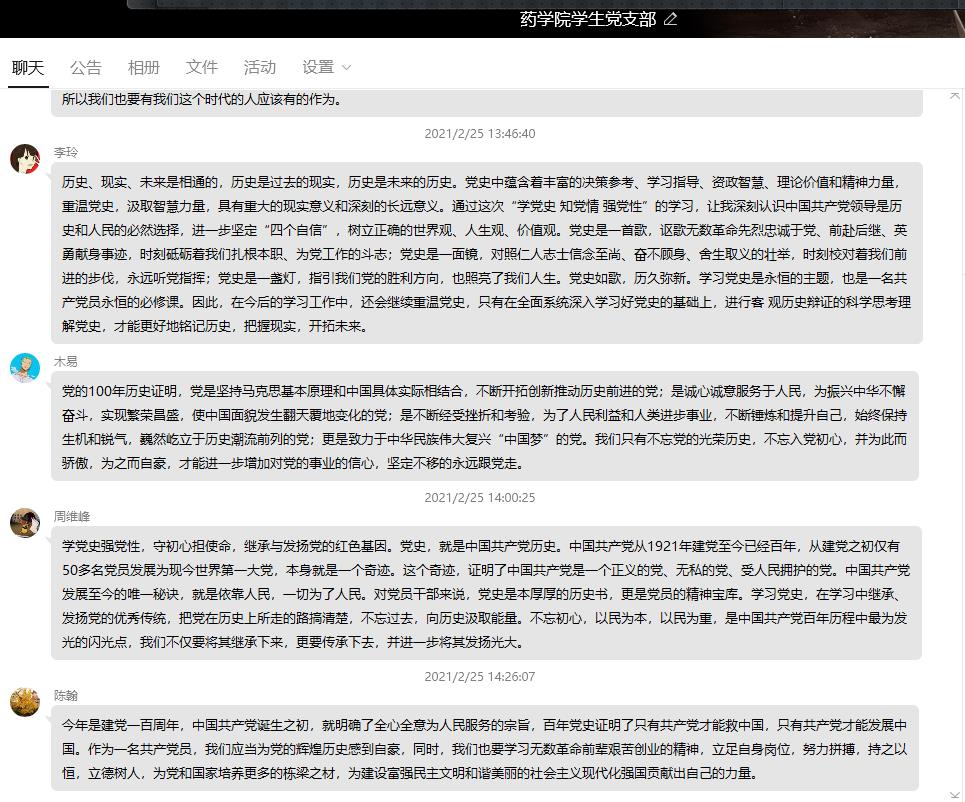Screen dimensions: 965x802
Task: Open the 公告 tab
Action: pos(86,67)
